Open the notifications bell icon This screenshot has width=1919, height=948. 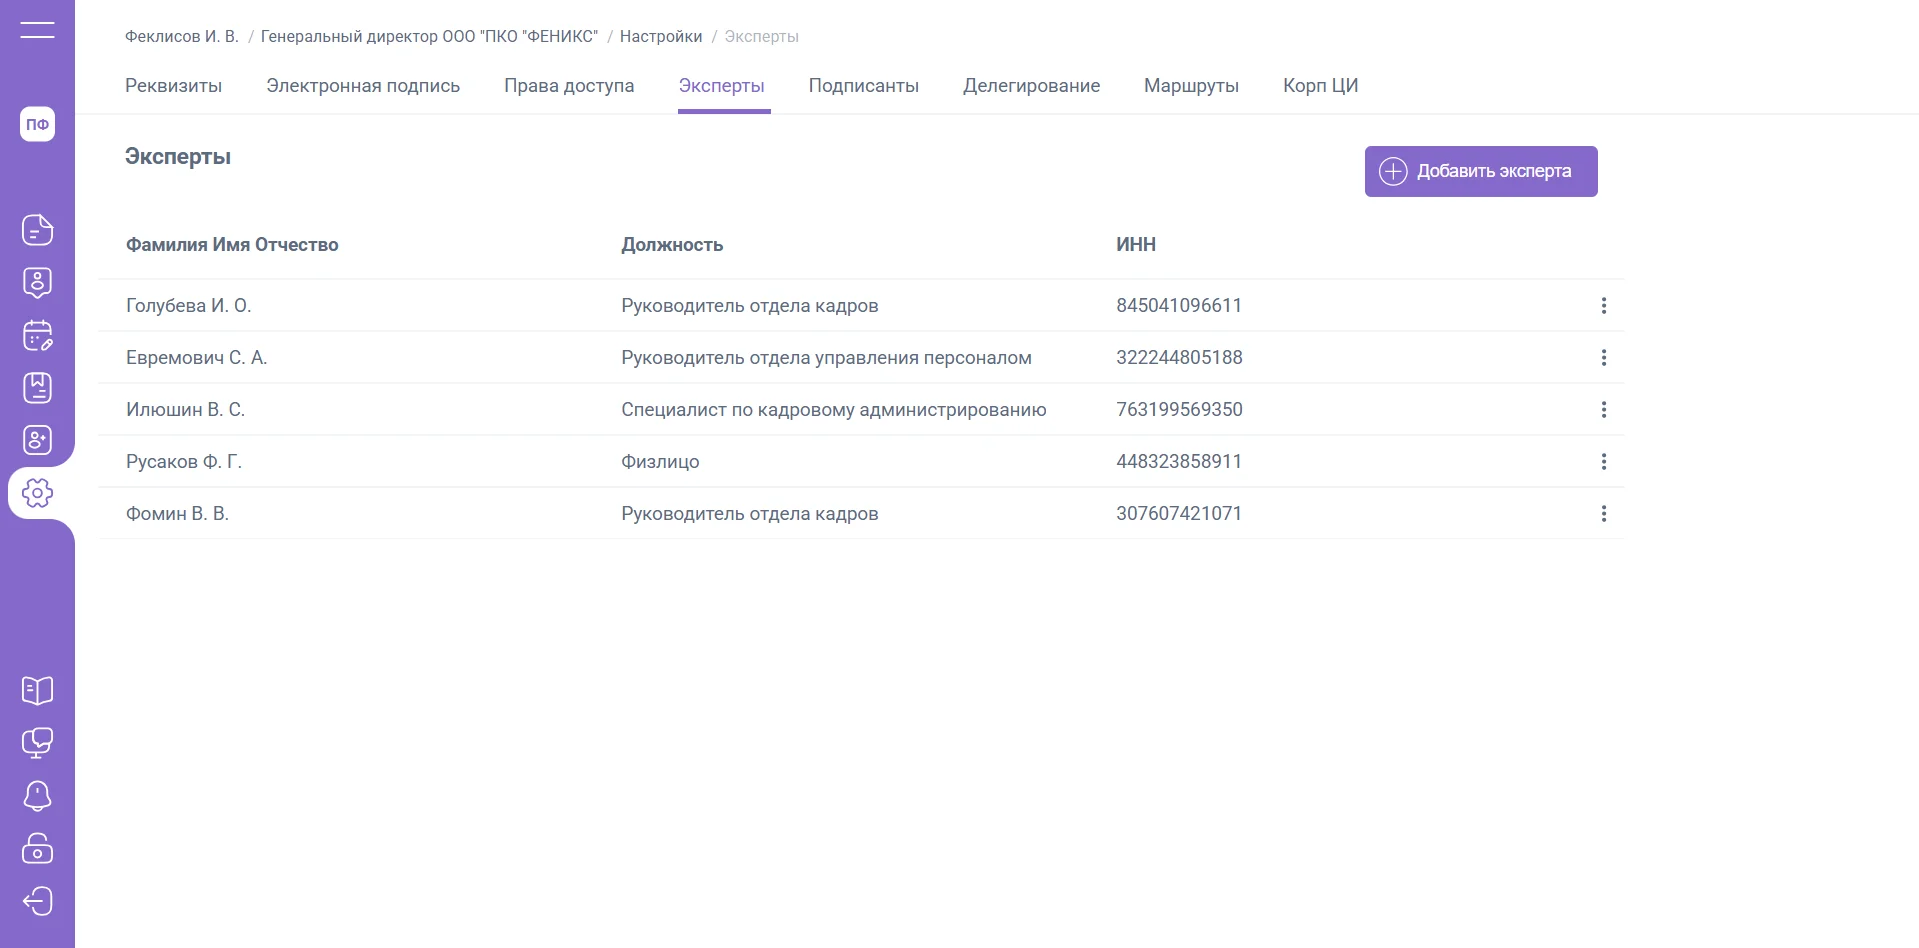point(37,796)
